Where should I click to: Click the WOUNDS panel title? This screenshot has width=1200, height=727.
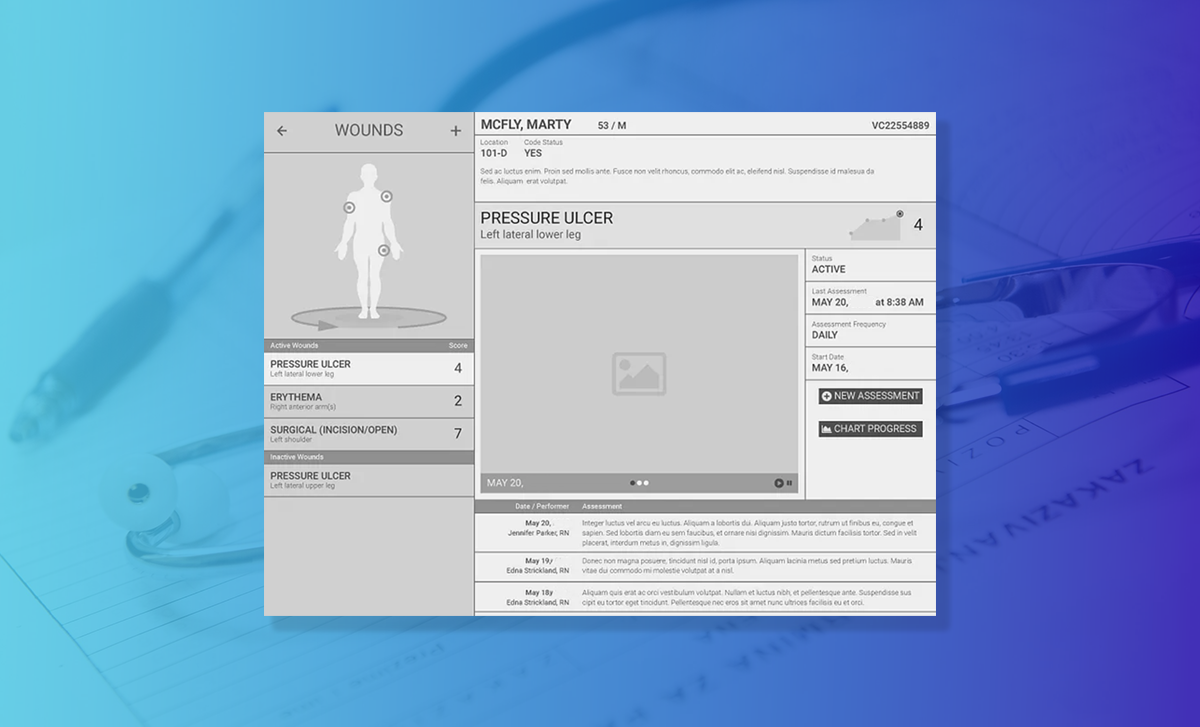click(369, 131)
